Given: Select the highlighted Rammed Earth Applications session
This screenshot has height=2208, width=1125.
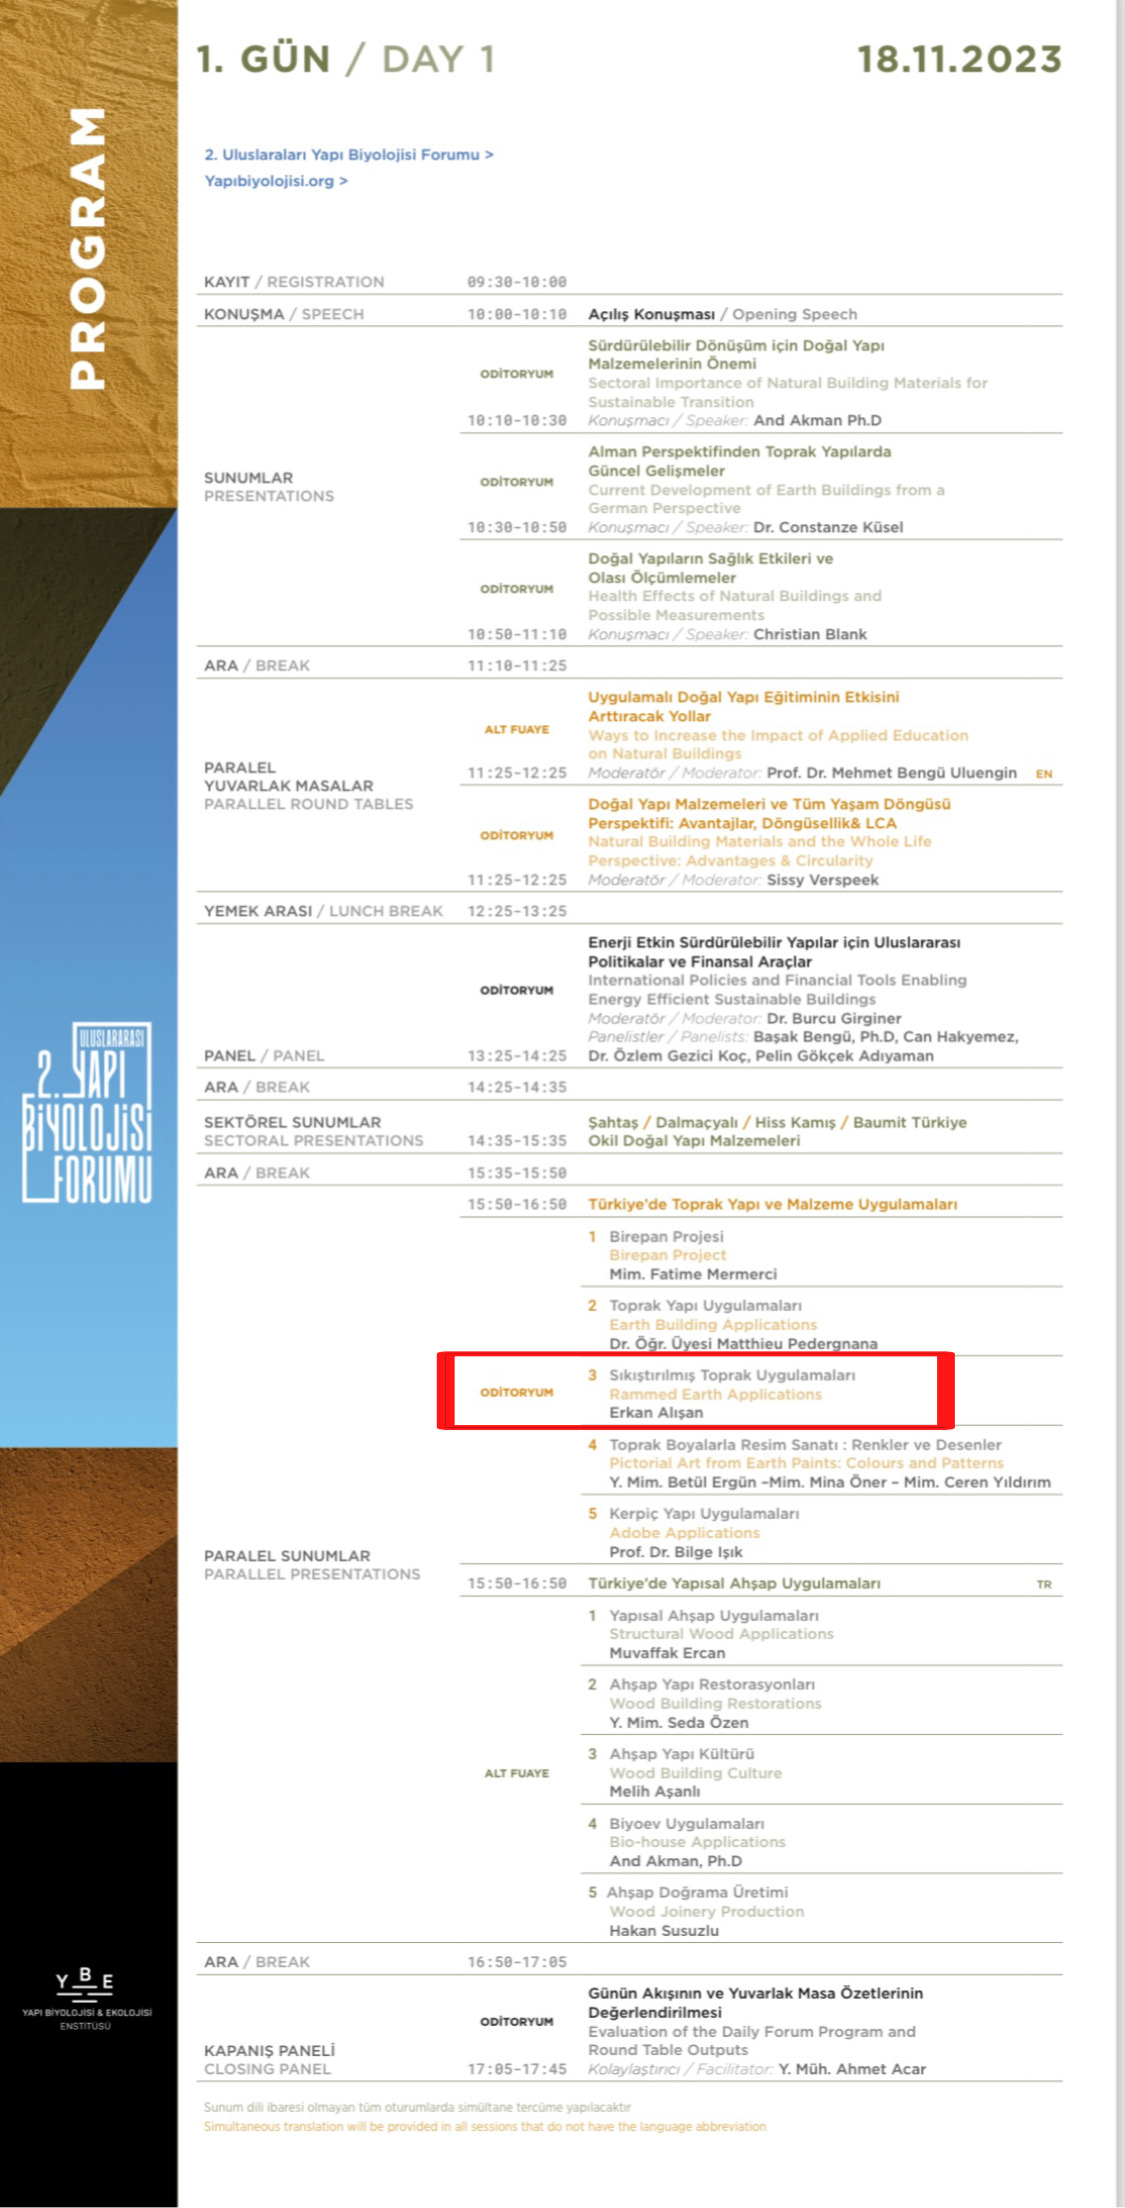Looking at the screenshot, I should pyautogui.click(x=715, y=1394).
